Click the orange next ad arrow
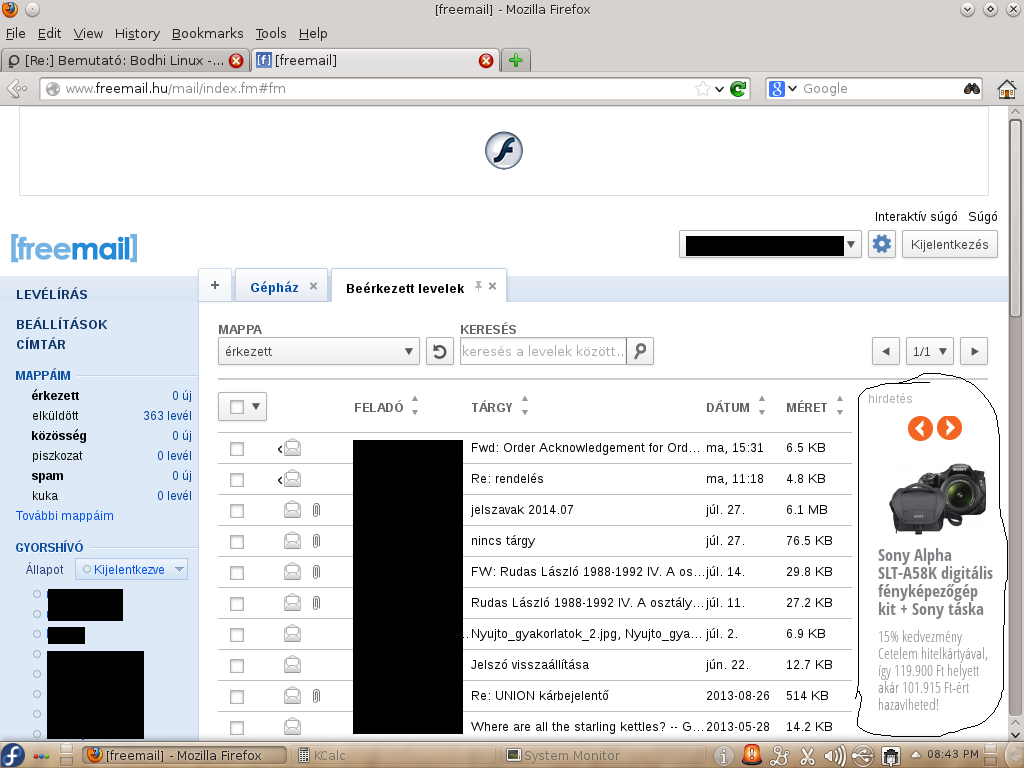The image size is (1024, 768). [x=950, y=428]
